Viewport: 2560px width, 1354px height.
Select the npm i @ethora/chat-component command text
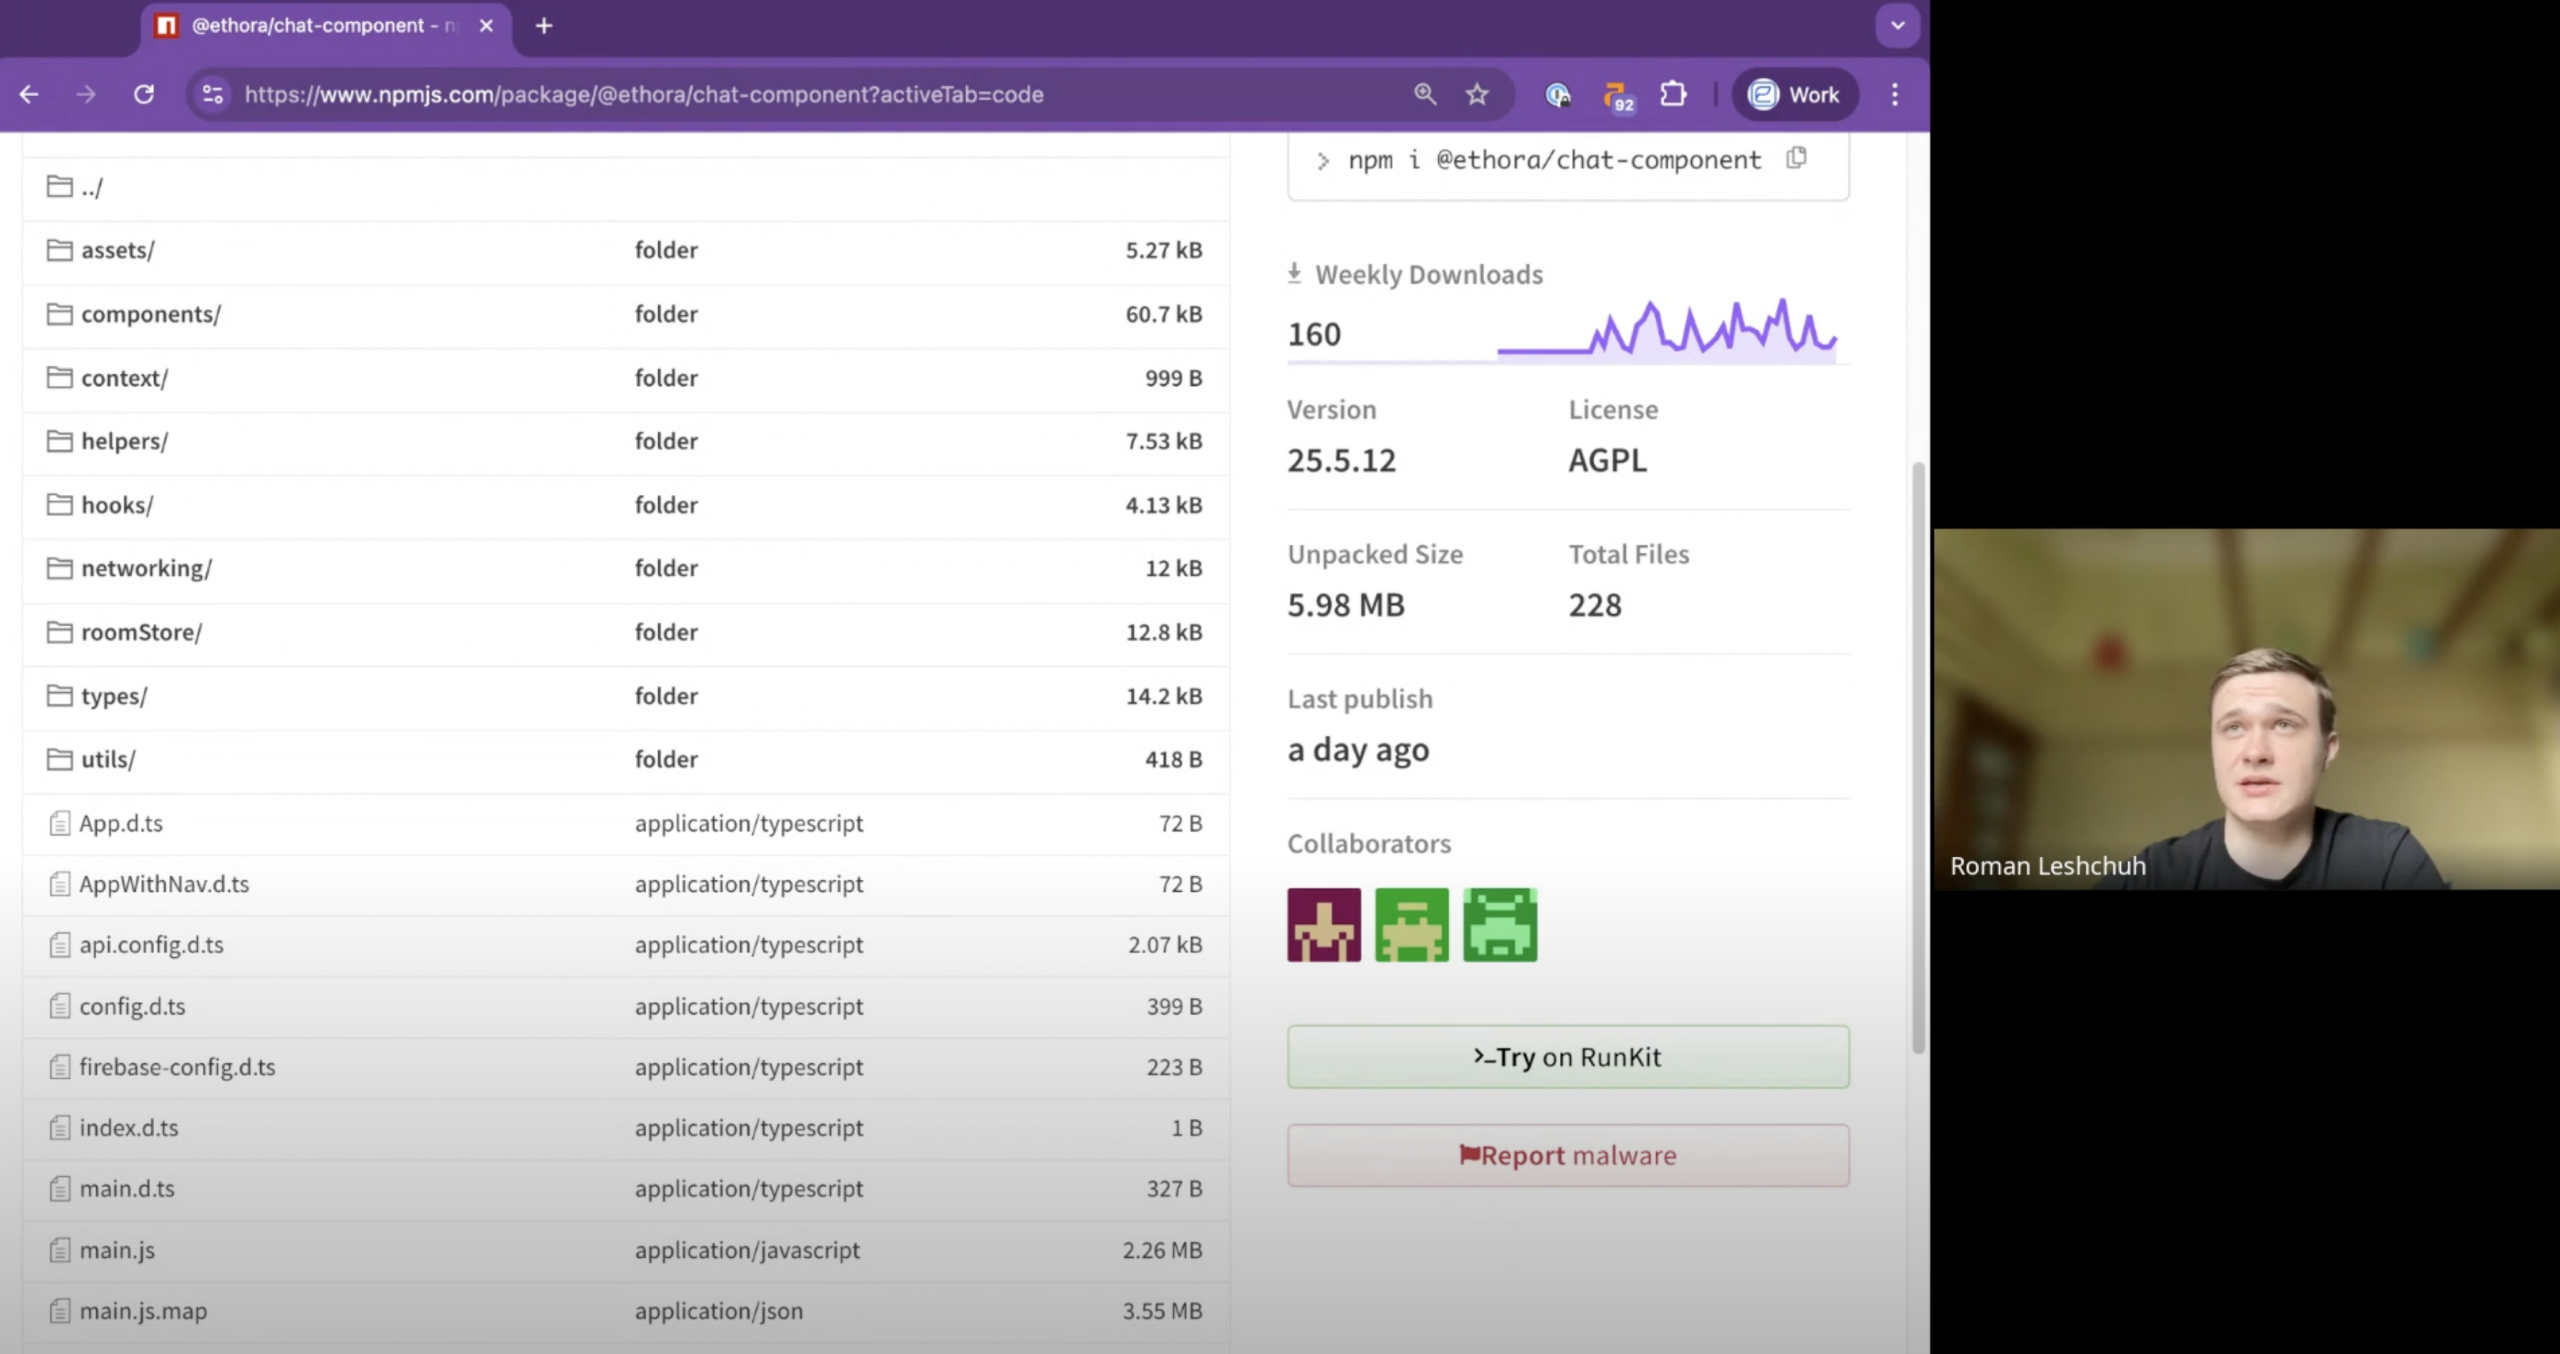pyautogui.click(x=1553, y=160)
